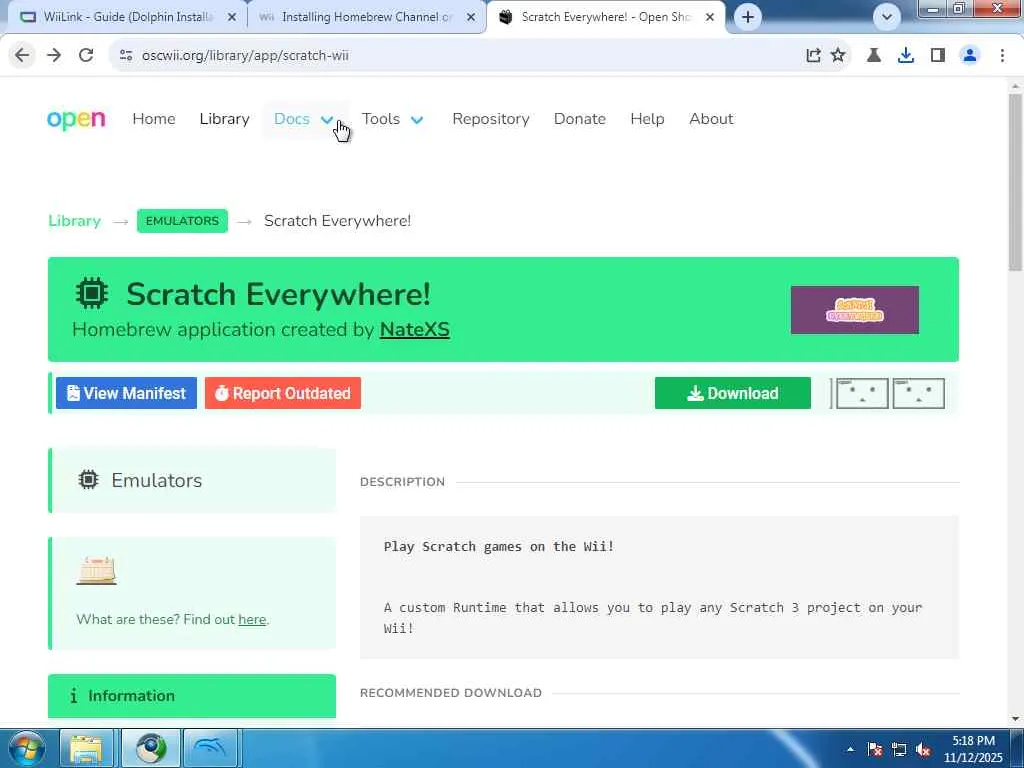Open the Emulators category card

point(192,480)
